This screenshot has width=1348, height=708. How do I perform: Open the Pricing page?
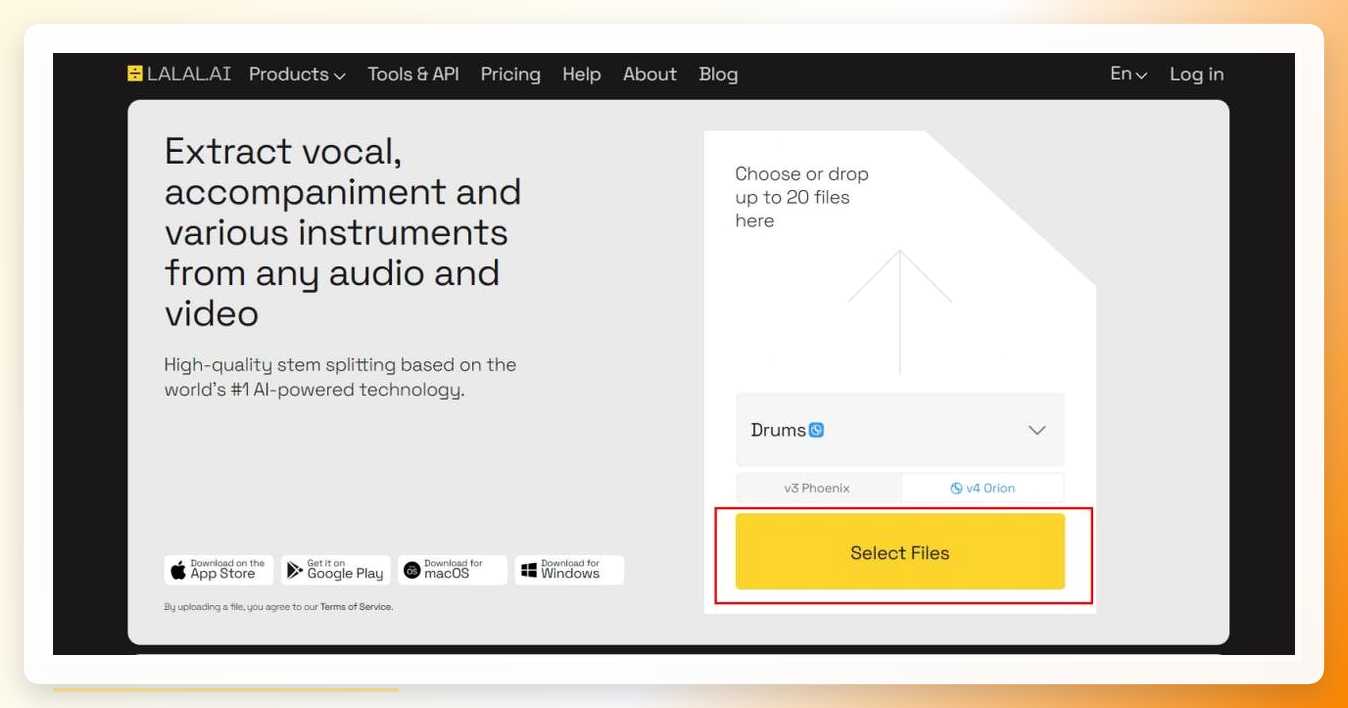pos(510,74)
